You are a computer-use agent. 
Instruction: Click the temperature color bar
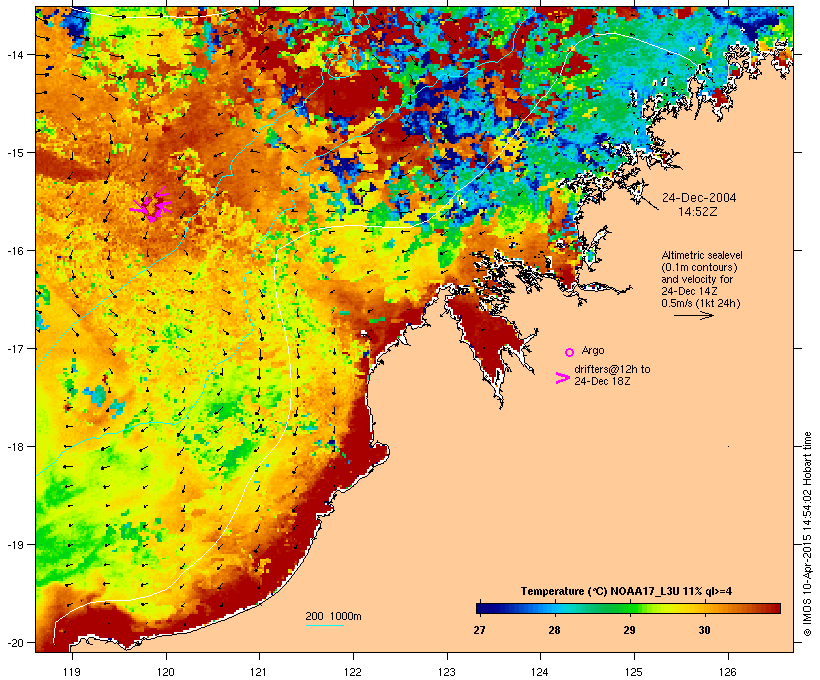point(628,608)
